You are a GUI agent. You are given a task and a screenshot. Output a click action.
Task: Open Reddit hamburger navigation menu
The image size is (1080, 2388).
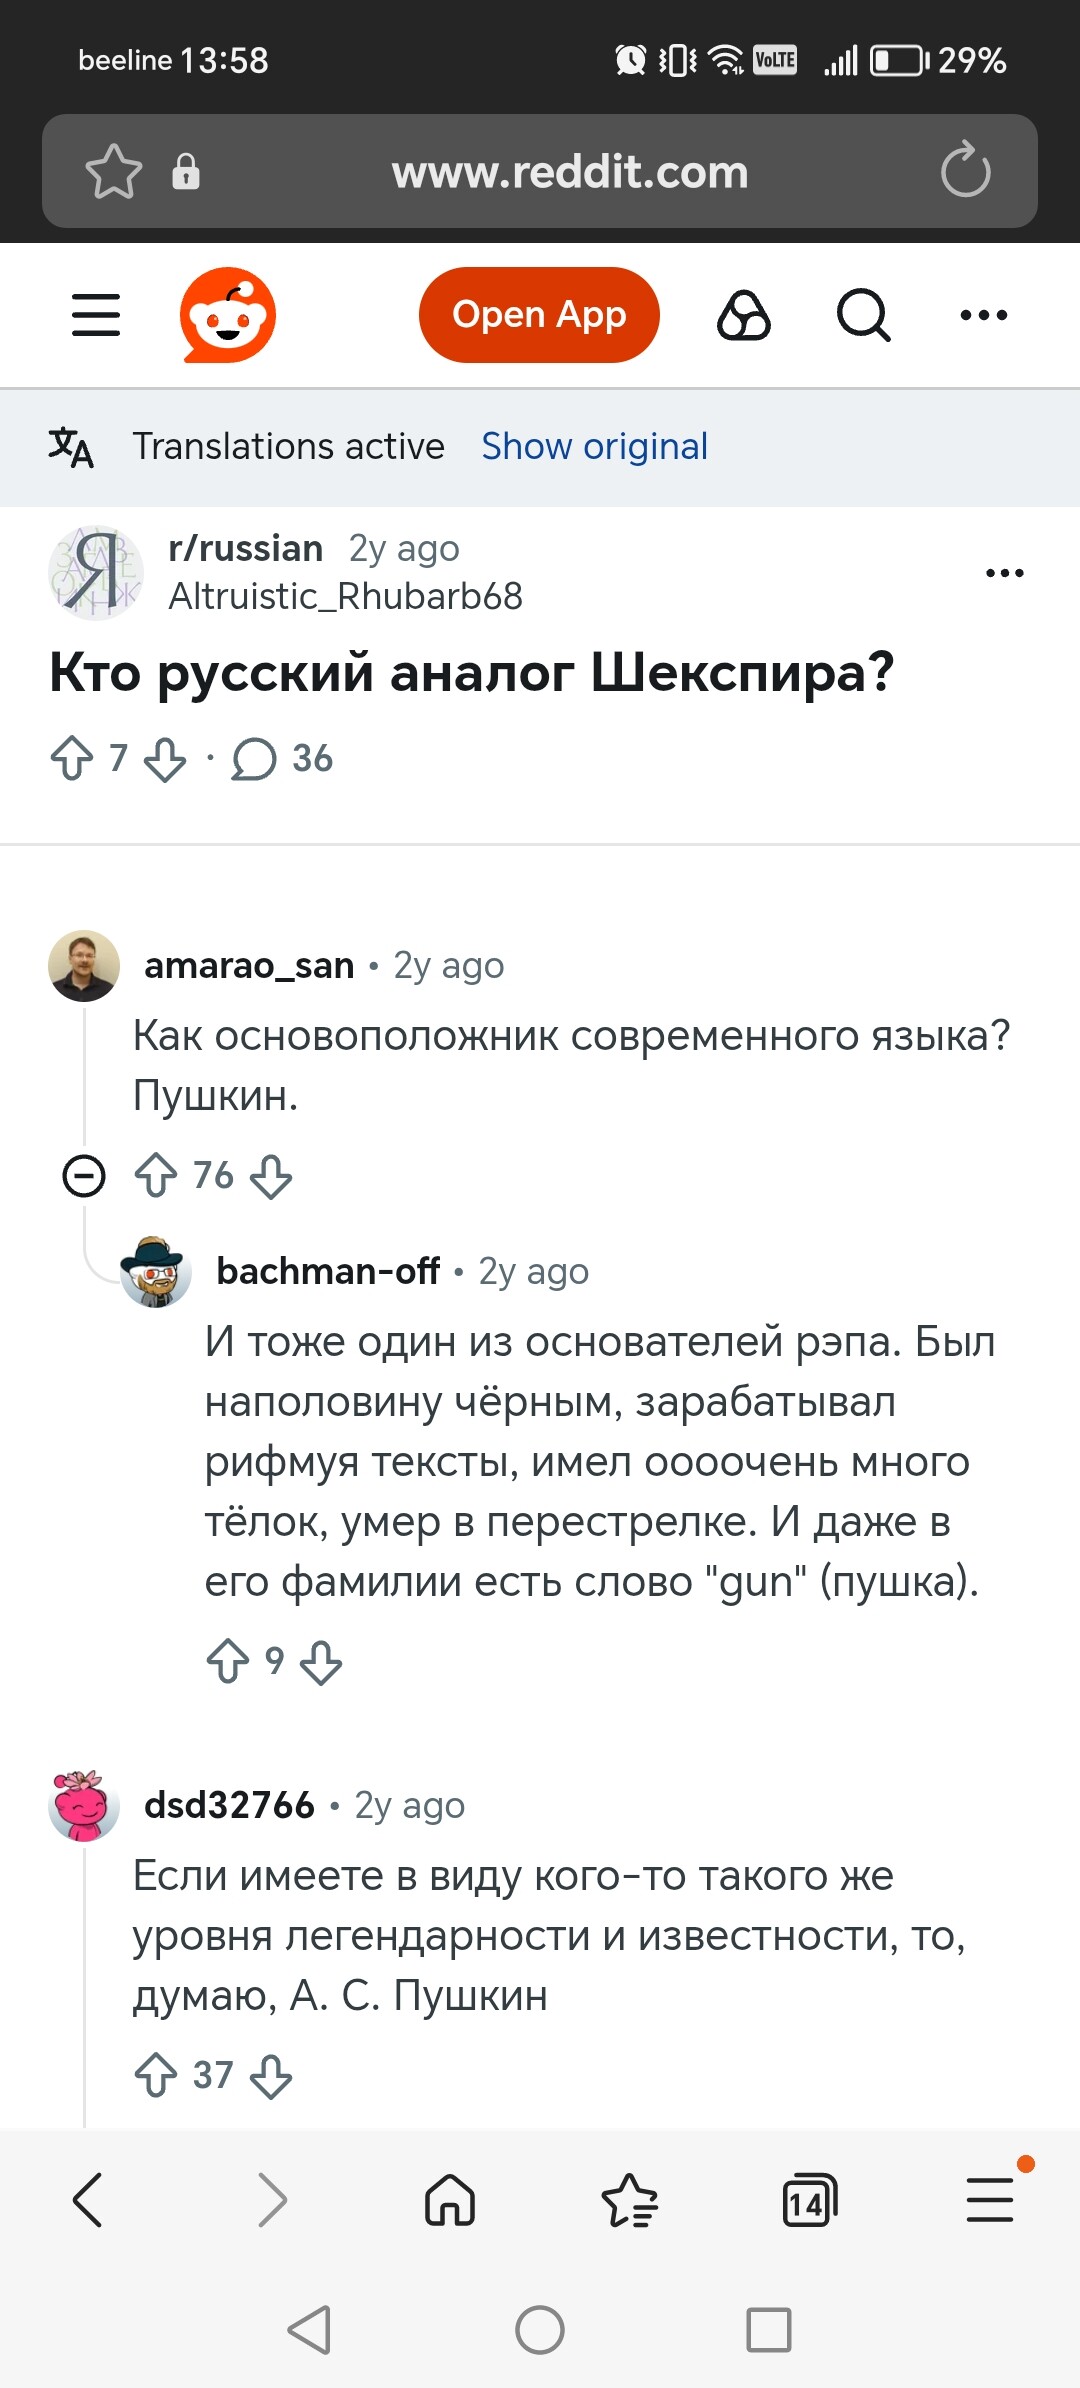(96, 315)
